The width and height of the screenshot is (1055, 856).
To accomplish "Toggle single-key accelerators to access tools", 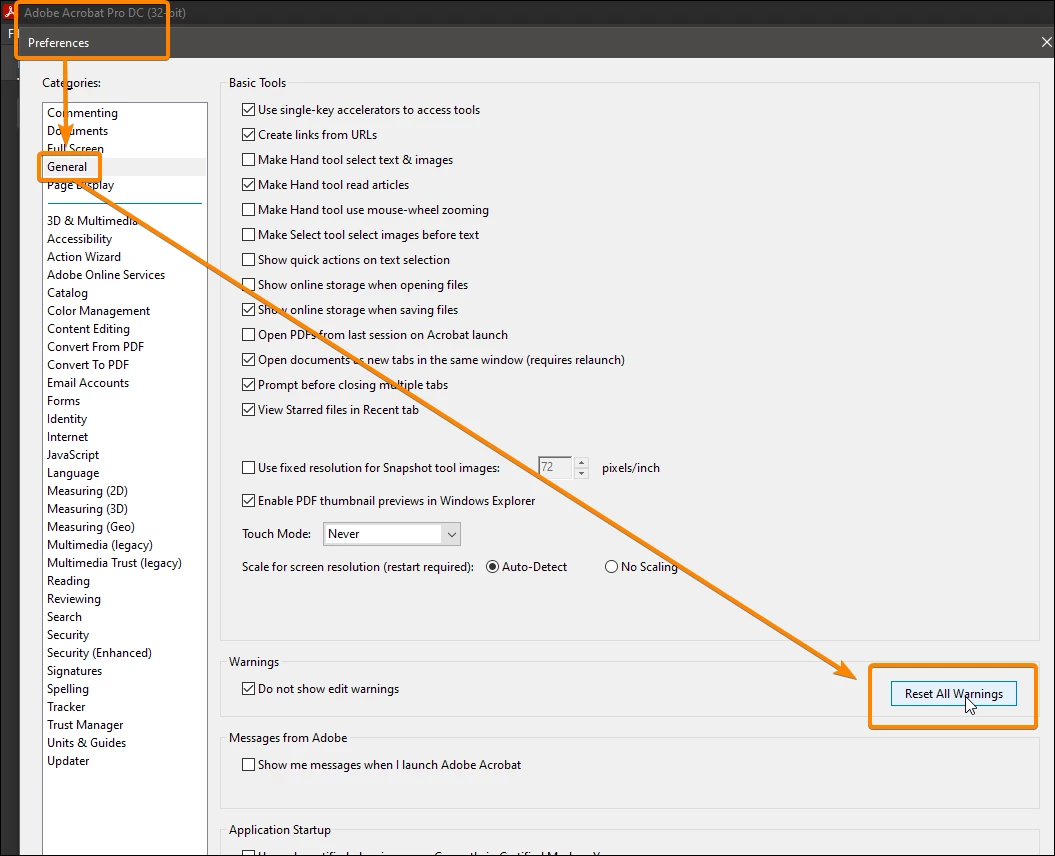I will [248, 110].
